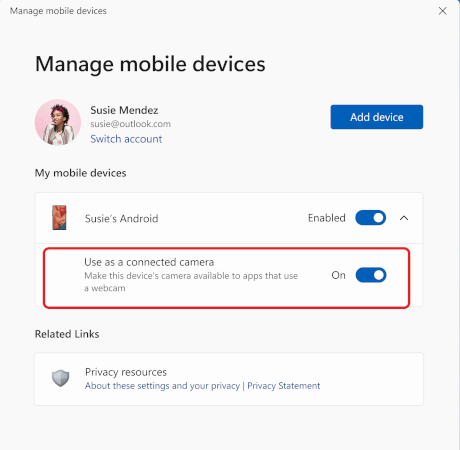Open the Privacy Statement link
460x450 pixels.
click(x=284, y=386)
